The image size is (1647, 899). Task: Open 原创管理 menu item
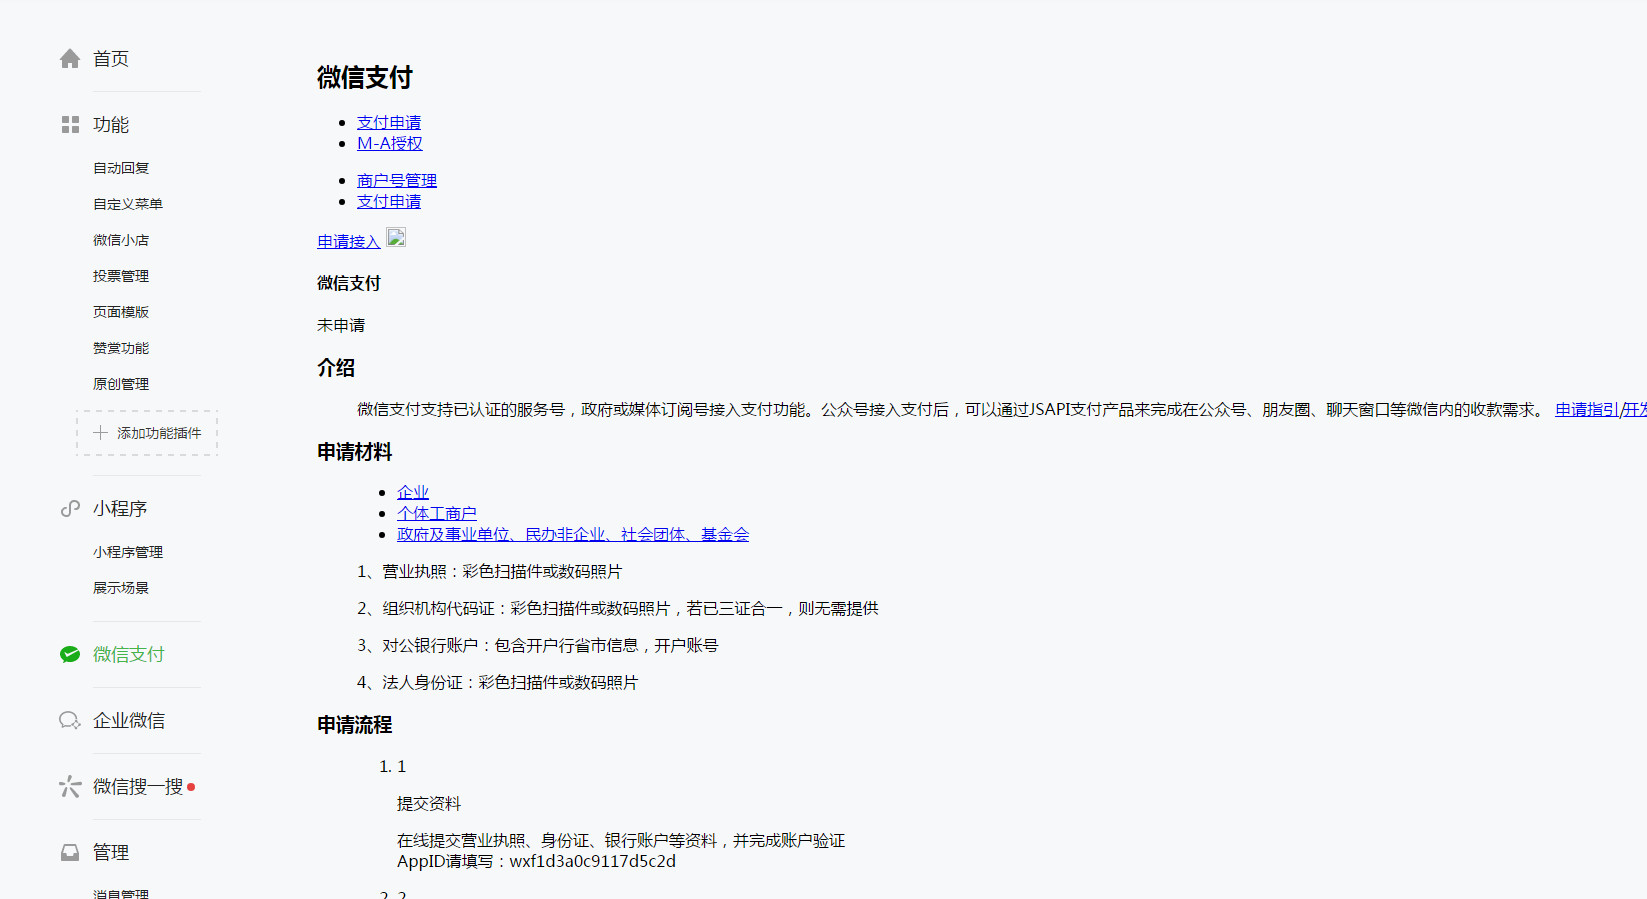coord(121,384)
